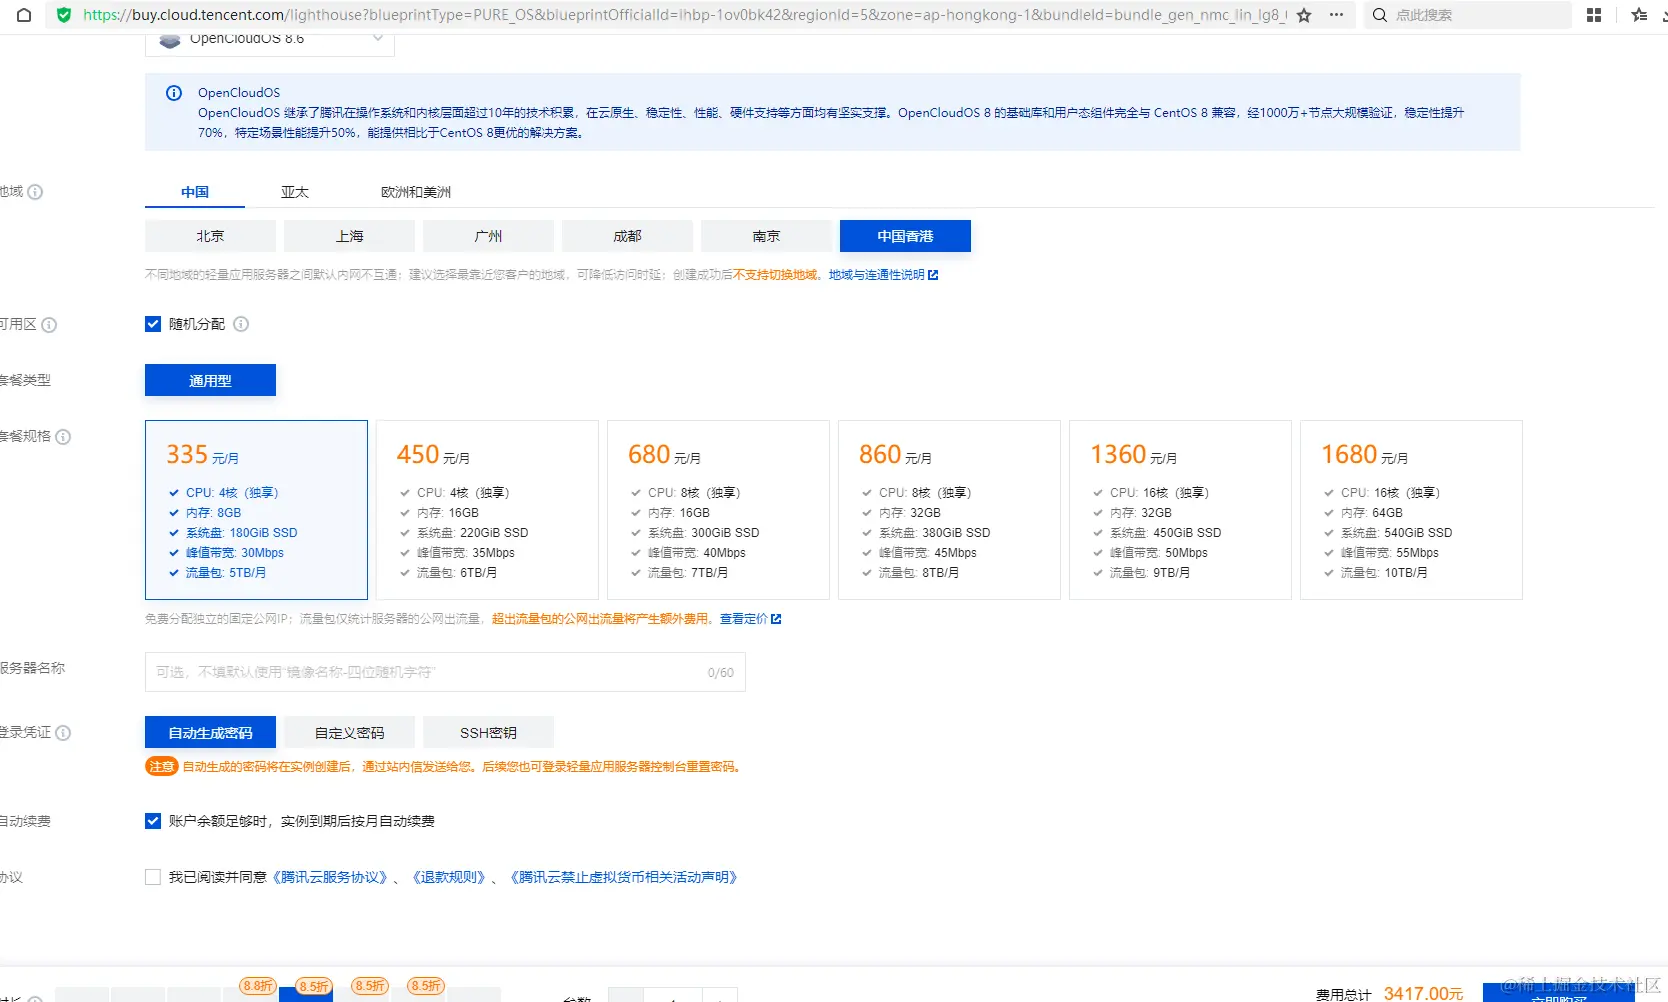Click the info icon beside 随机分配
Viewport: 1668px width, 1002px height.
[241, 324]
